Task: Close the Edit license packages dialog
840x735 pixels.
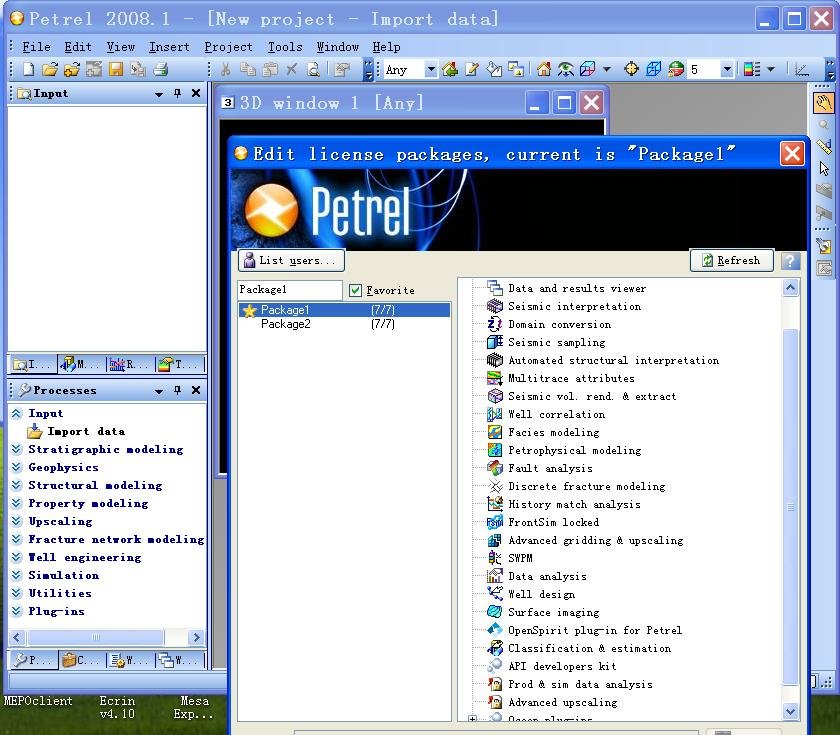Action: pyautogui.click(x=792, y=154)
